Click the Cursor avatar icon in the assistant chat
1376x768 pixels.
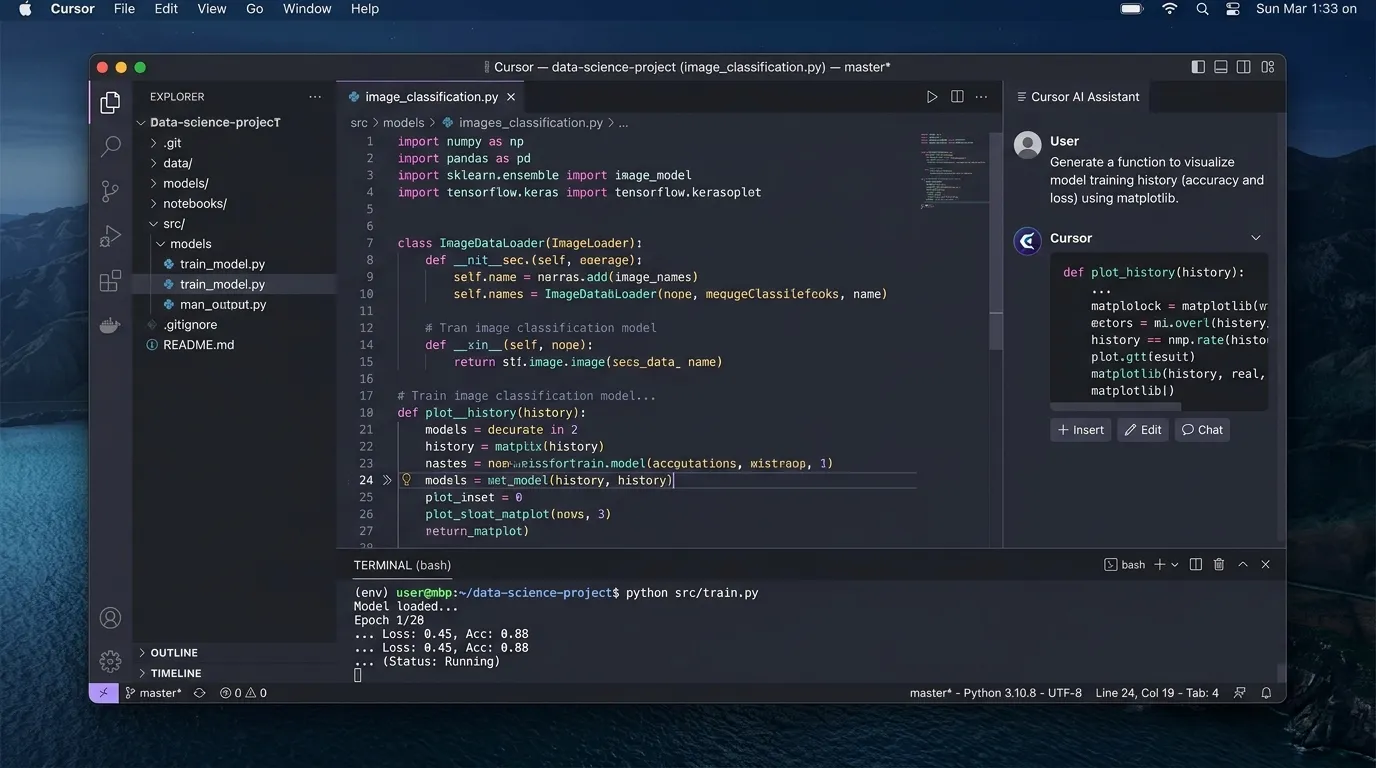(1028, 241)
